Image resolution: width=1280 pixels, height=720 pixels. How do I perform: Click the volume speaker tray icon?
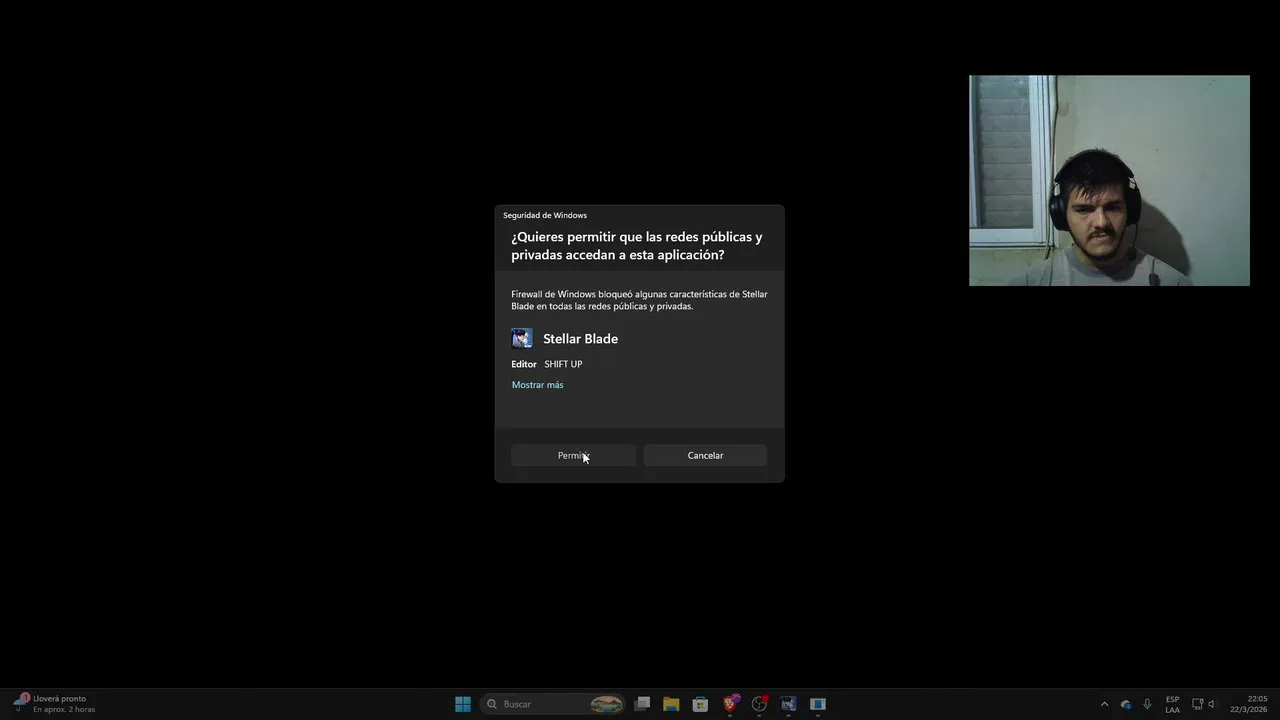pyautogui.click(x=1212, y=704)
